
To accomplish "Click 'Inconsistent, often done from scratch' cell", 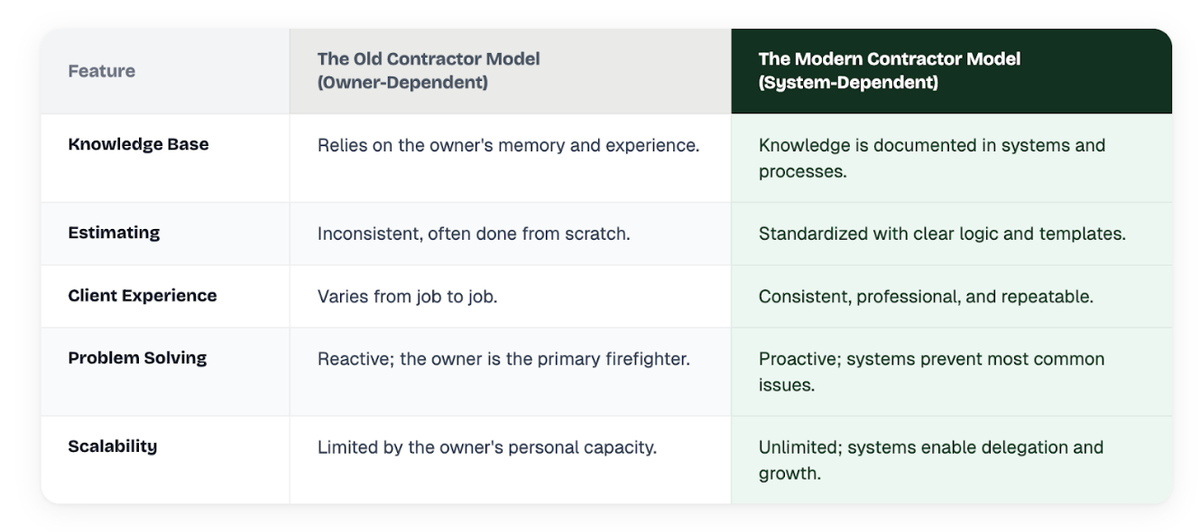I will point(473,233).
